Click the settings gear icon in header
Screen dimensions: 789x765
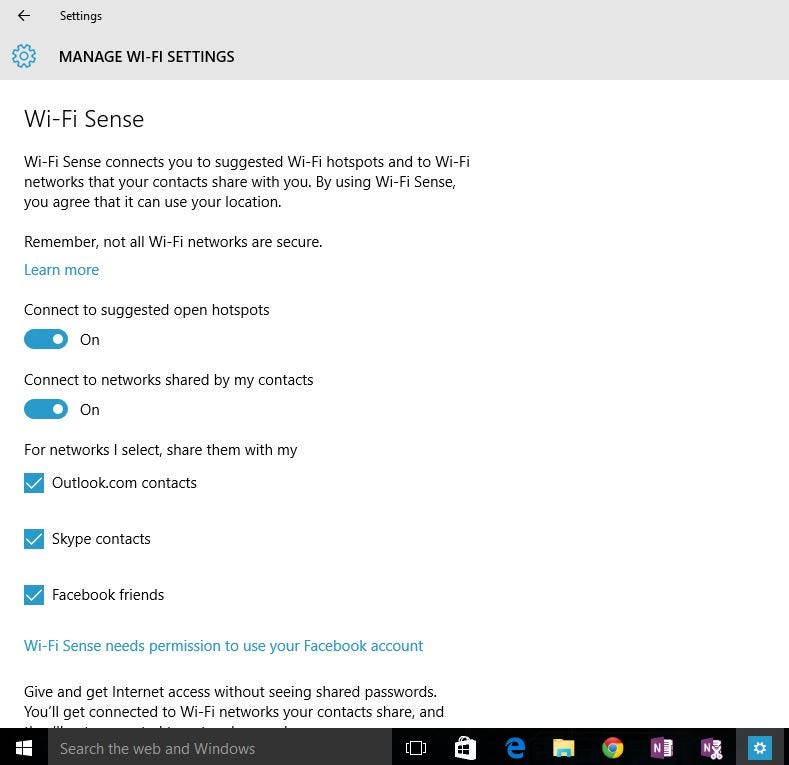pyautogui.click(x=24, y=56)
